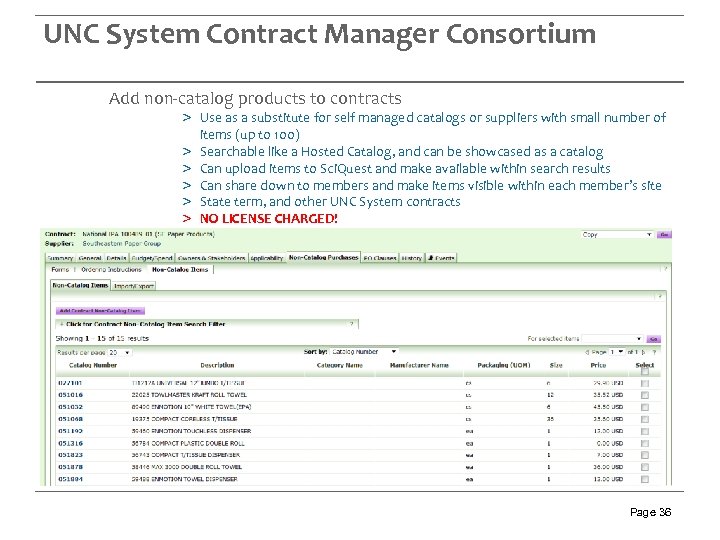Open catalog number 051192 link

coord(70,431)
